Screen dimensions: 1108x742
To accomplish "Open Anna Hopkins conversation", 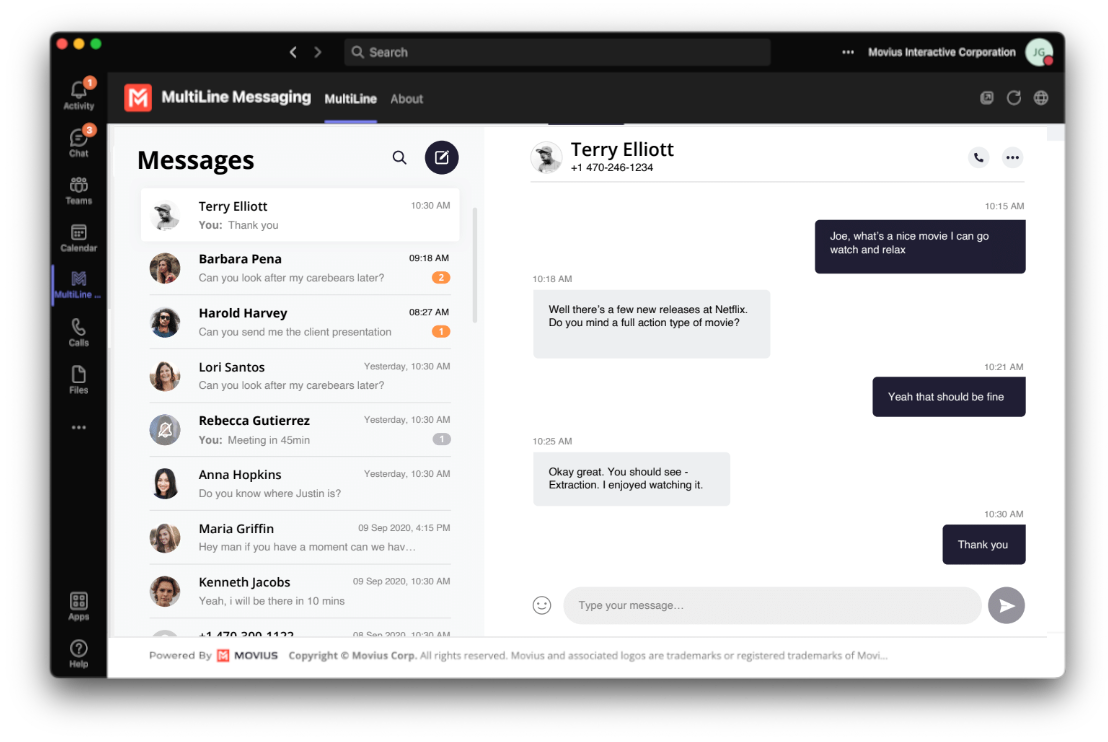I will pyautogui.click(x=300, y=483).
